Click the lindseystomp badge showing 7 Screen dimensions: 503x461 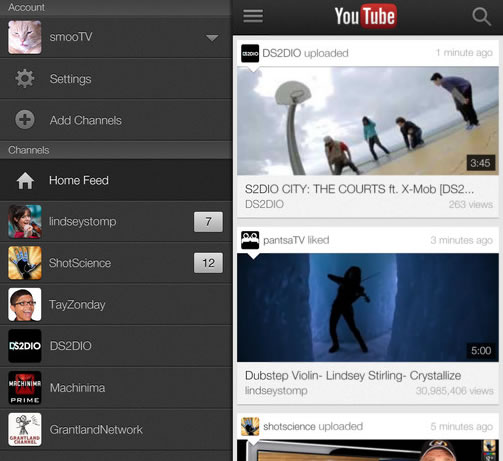[x=208, y=222]
